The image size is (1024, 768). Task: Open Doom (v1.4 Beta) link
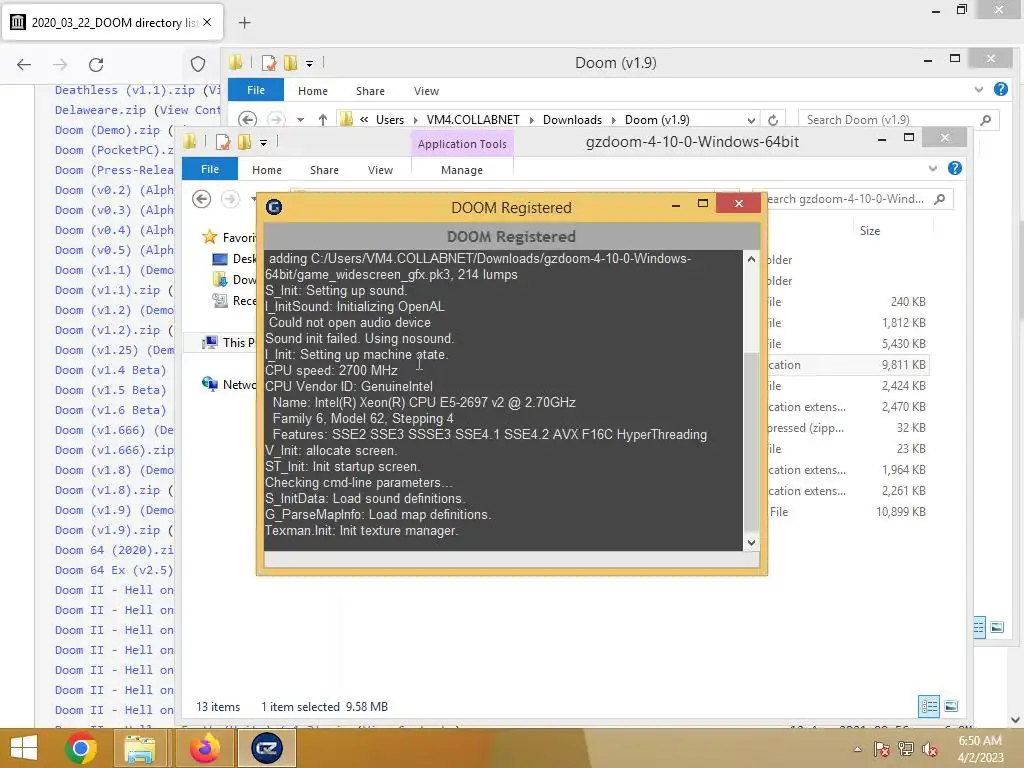pyautogui.click(x=110, y=370)
